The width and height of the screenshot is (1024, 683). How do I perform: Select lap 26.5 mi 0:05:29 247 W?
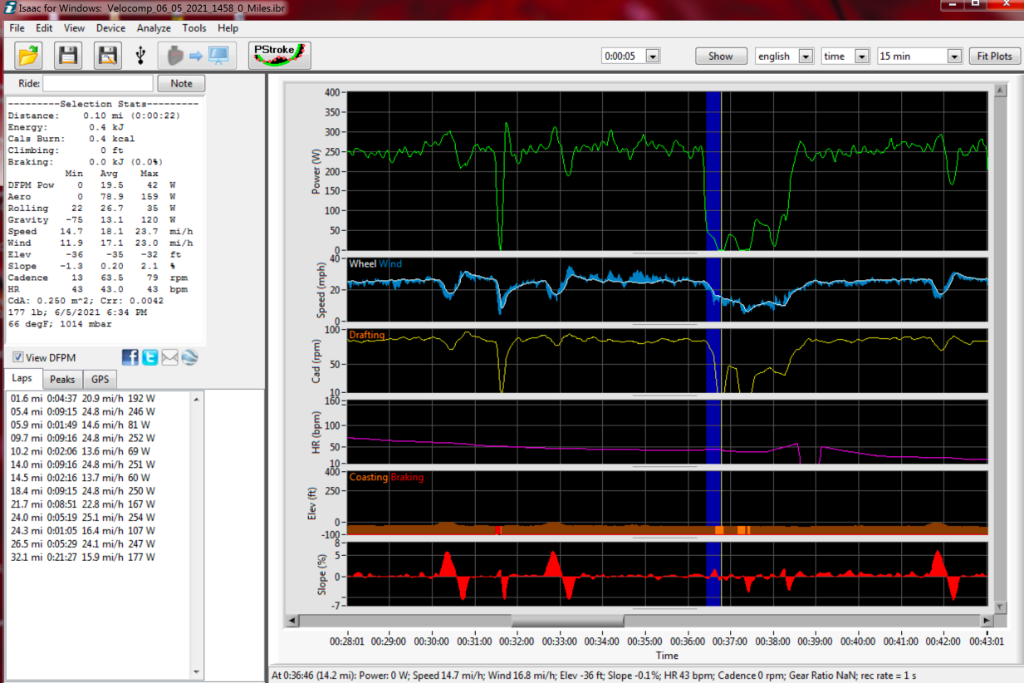(83, 544)
